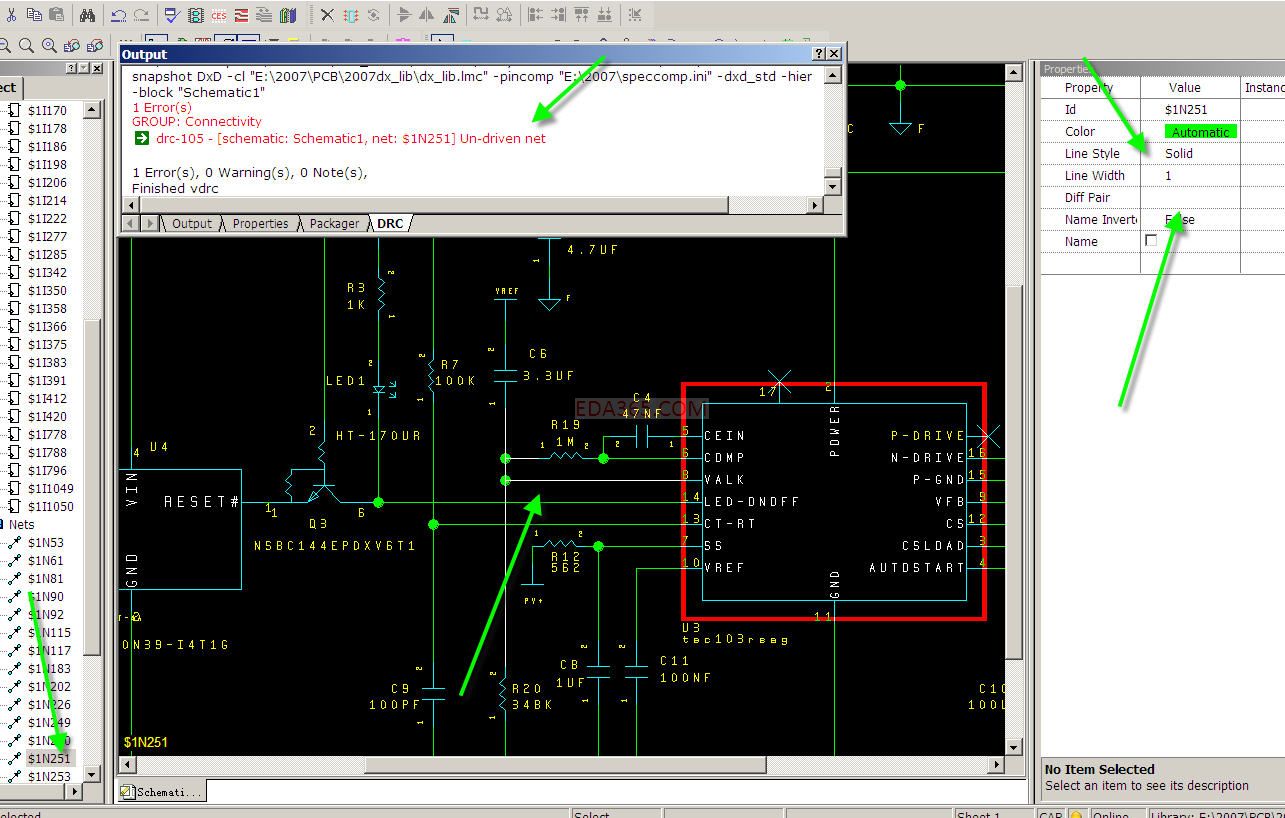1285x818 pixels.
Task: Open the CES constraint editor icon
Action: pos(218,15)
